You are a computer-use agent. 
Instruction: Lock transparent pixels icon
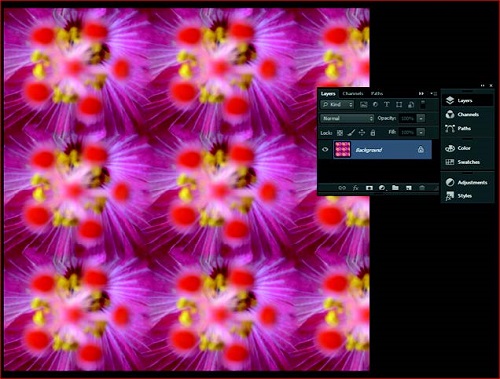point(340,133)
